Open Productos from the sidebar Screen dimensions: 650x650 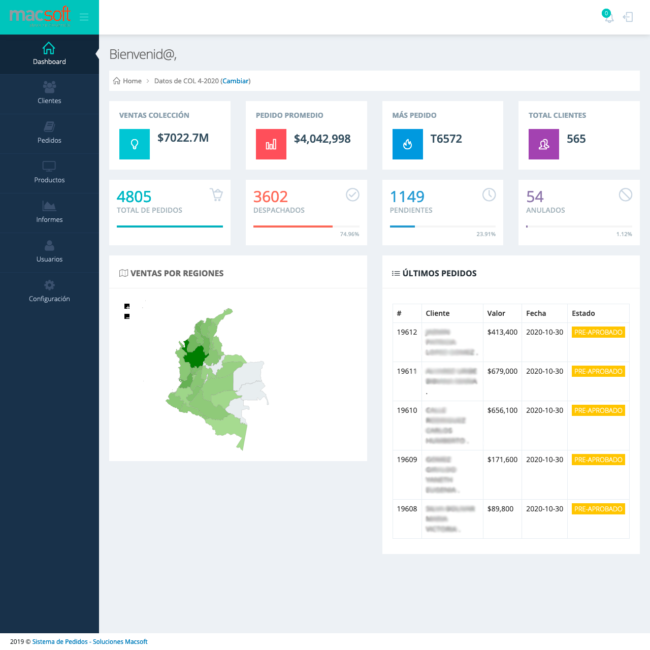coord(49,172)
